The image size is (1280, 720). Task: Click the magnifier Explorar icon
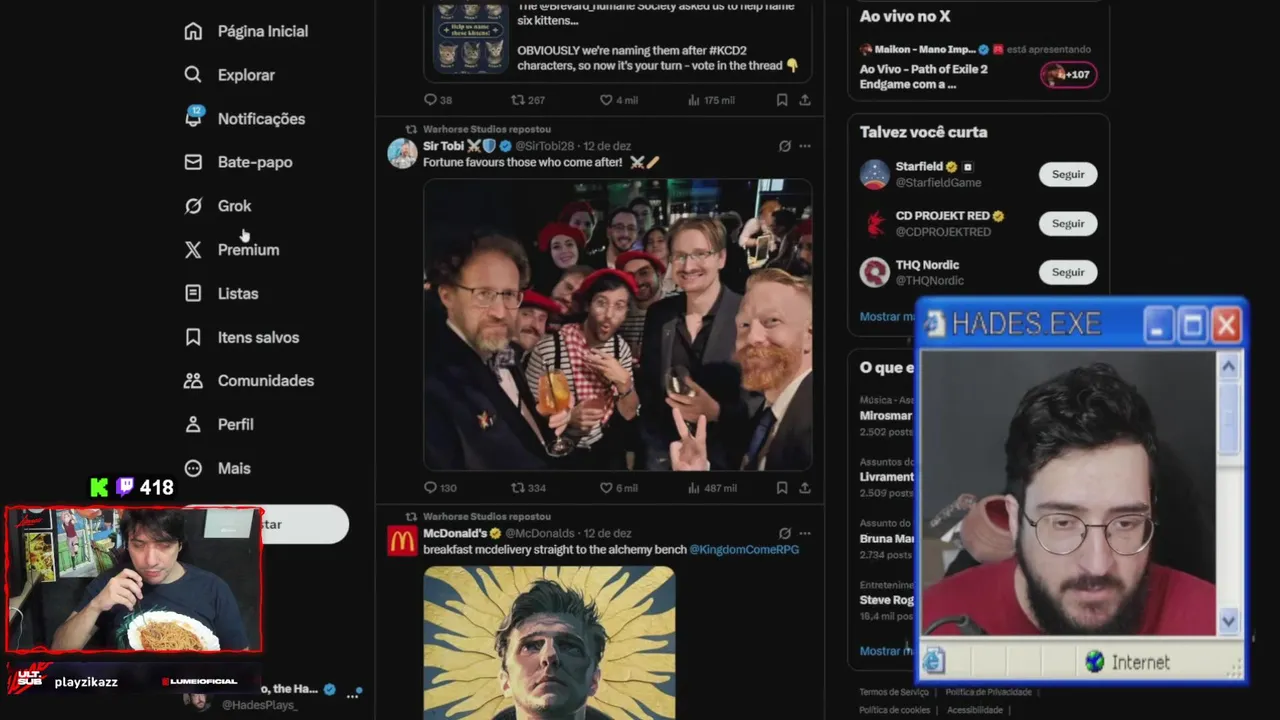193,75
